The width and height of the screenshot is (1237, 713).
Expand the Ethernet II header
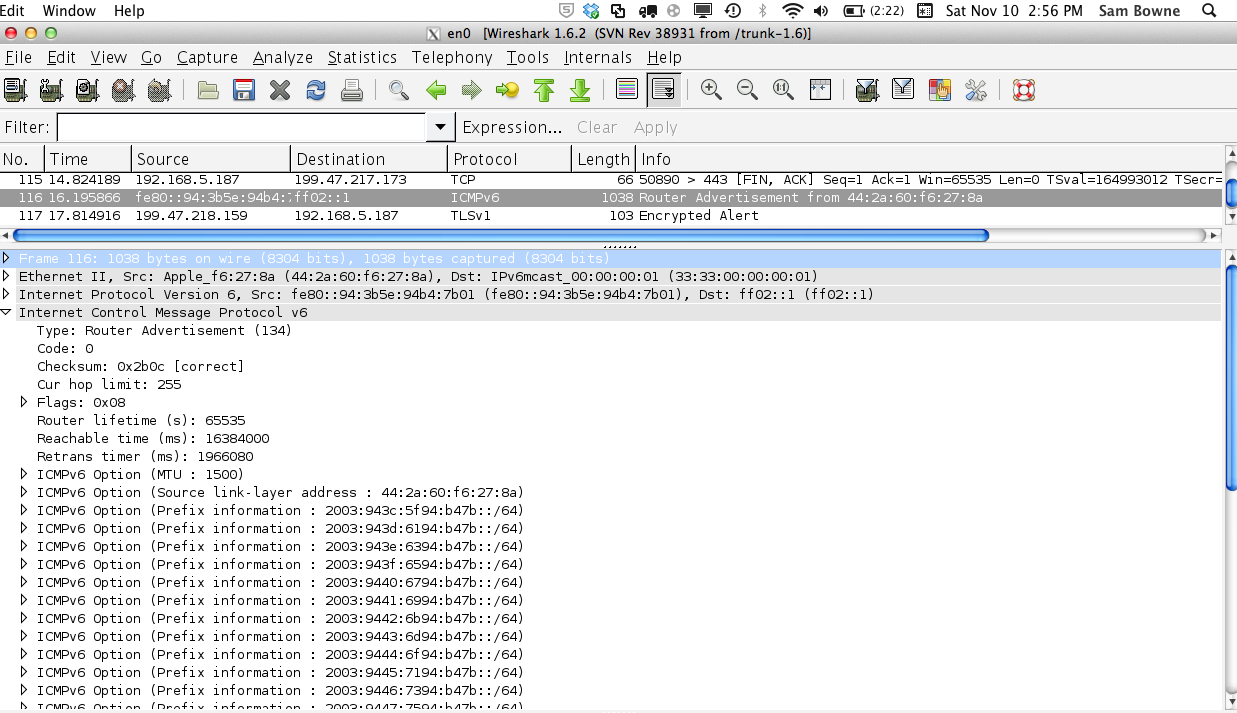coord(7,276)
